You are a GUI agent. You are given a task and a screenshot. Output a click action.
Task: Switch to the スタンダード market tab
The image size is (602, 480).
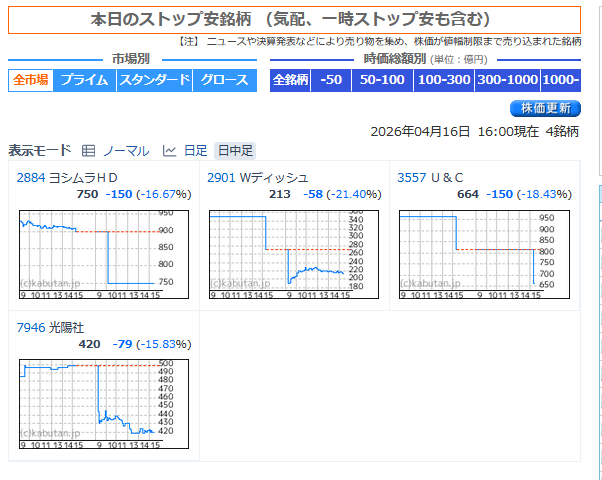pos(154,80)
